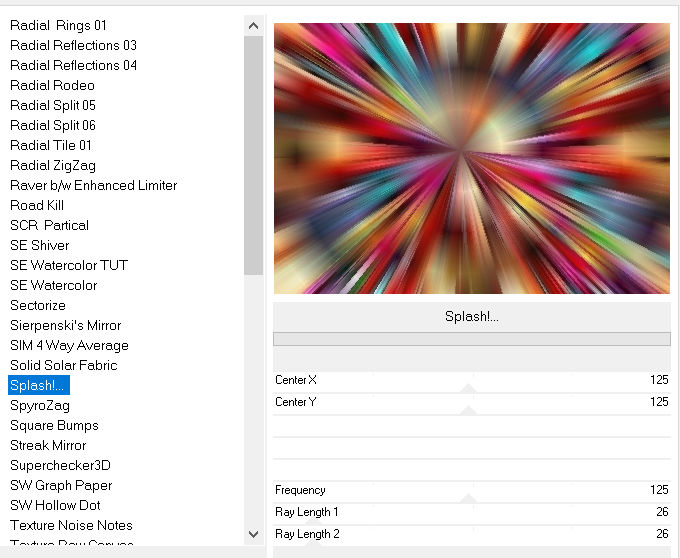Click the Center Y slider
This screenshot has height=558, width=680.
468,403
